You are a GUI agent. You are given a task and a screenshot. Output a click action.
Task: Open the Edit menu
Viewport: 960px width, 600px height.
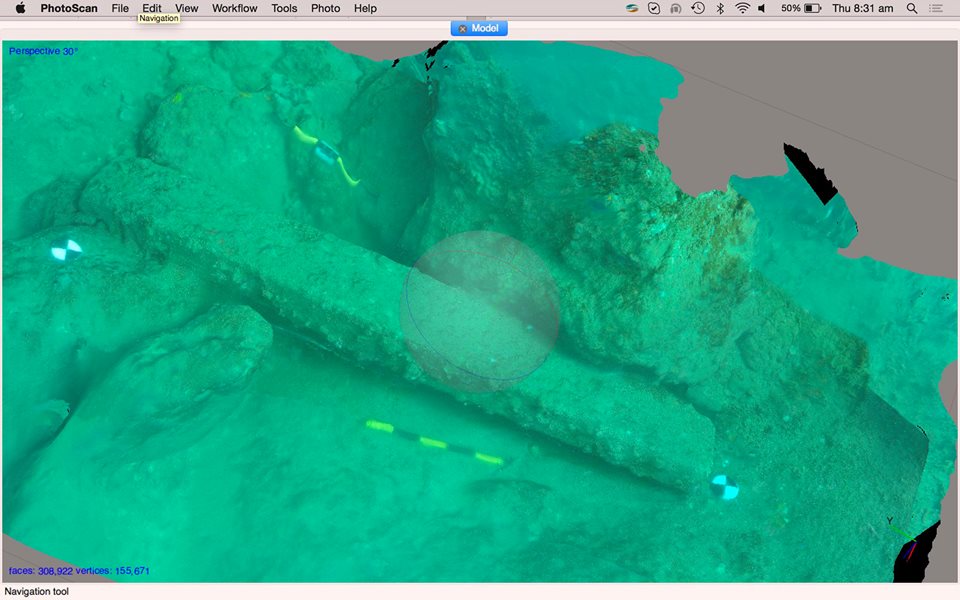(151, 8)
